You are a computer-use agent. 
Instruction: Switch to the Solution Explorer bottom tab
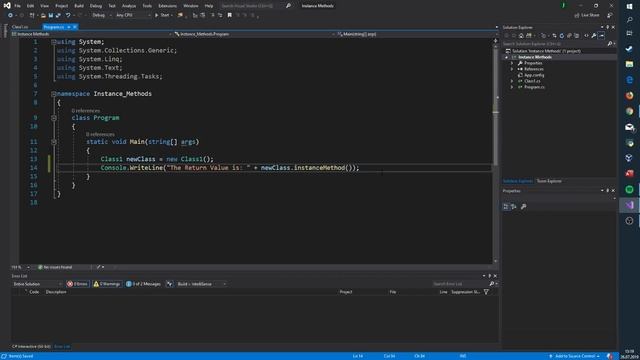pos(518,181)
